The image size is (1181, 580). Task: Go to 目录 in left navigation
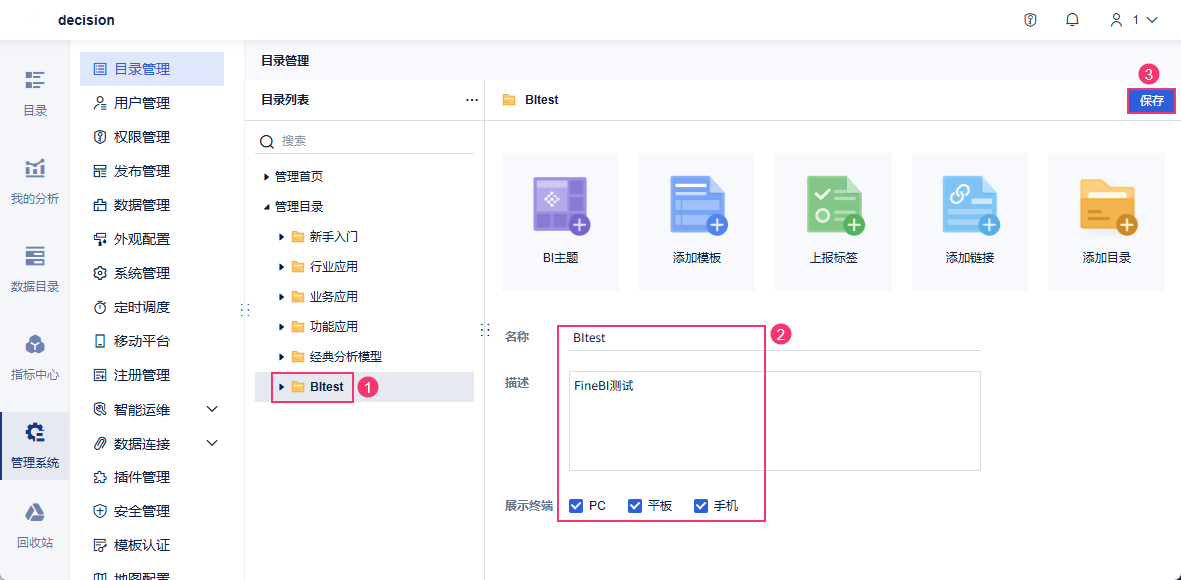click(x=35, y=94)
